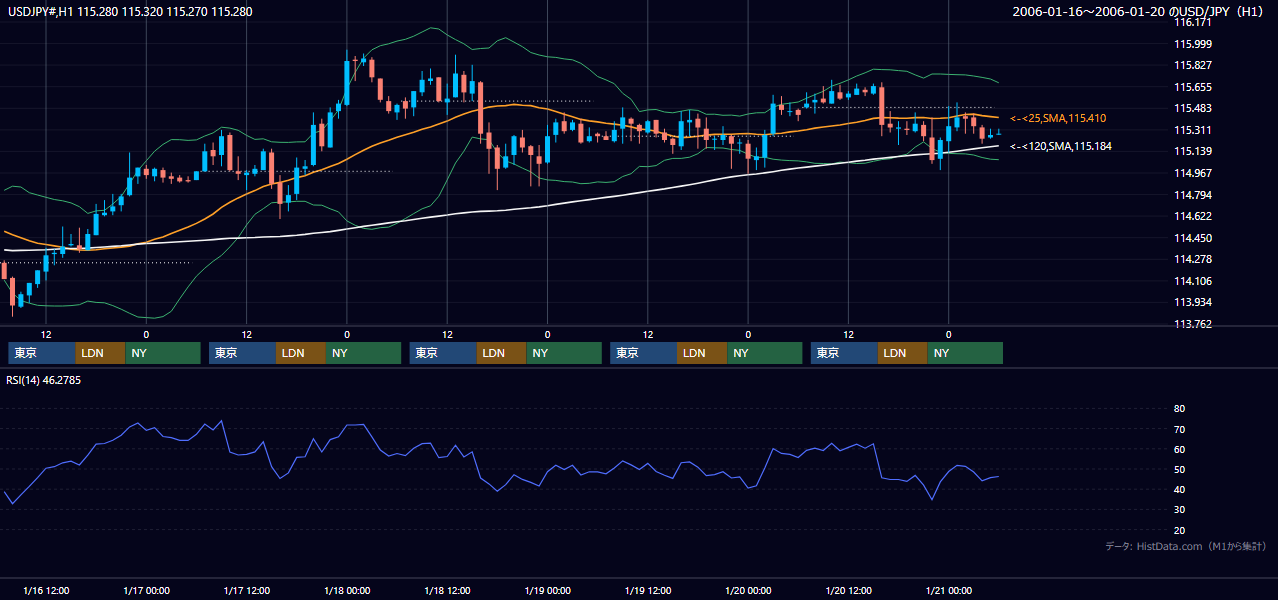Click the 1/19 00:00 time axis label
The width and height of the screenshot is (1278, 600).
click(x=547, y=590)
